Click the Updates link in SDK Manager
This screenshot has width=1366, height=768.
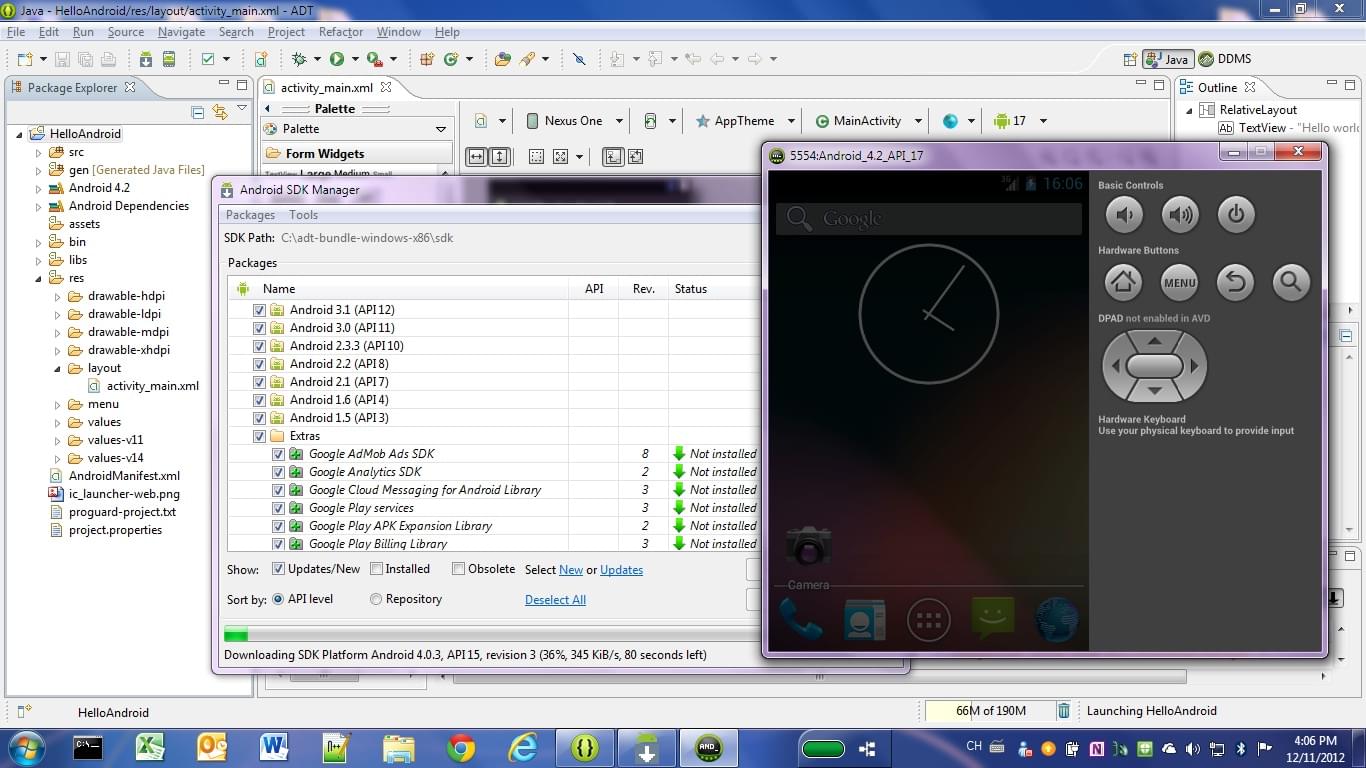click(x=621, y=570)
